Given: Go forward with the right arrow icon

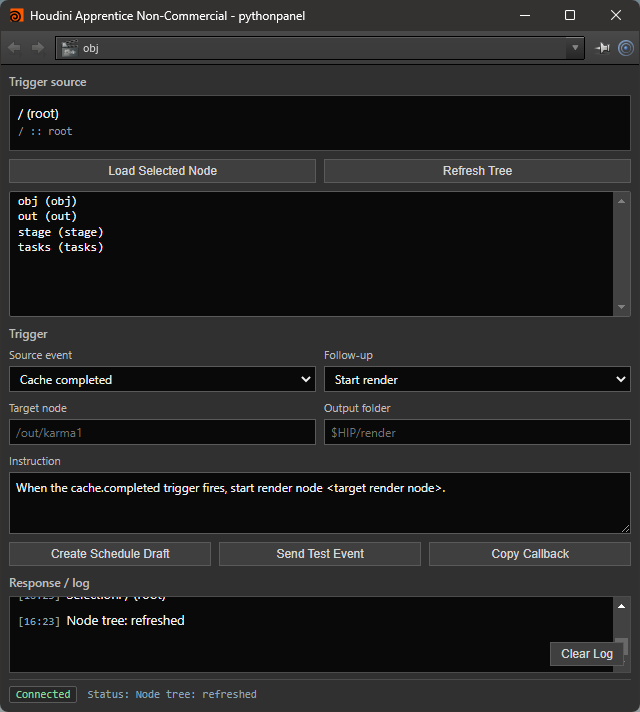Looking at the screenshot, I should pos(38,48).
